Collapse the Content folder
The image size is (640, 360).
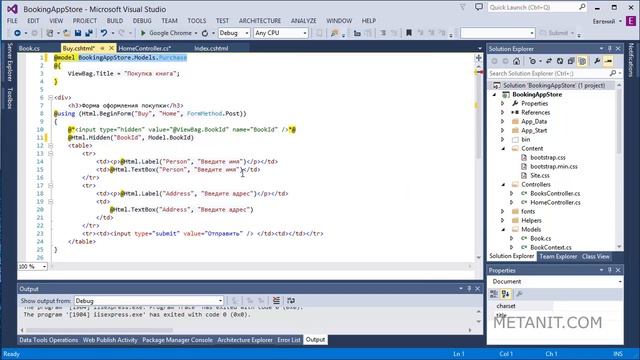point(502,149)
